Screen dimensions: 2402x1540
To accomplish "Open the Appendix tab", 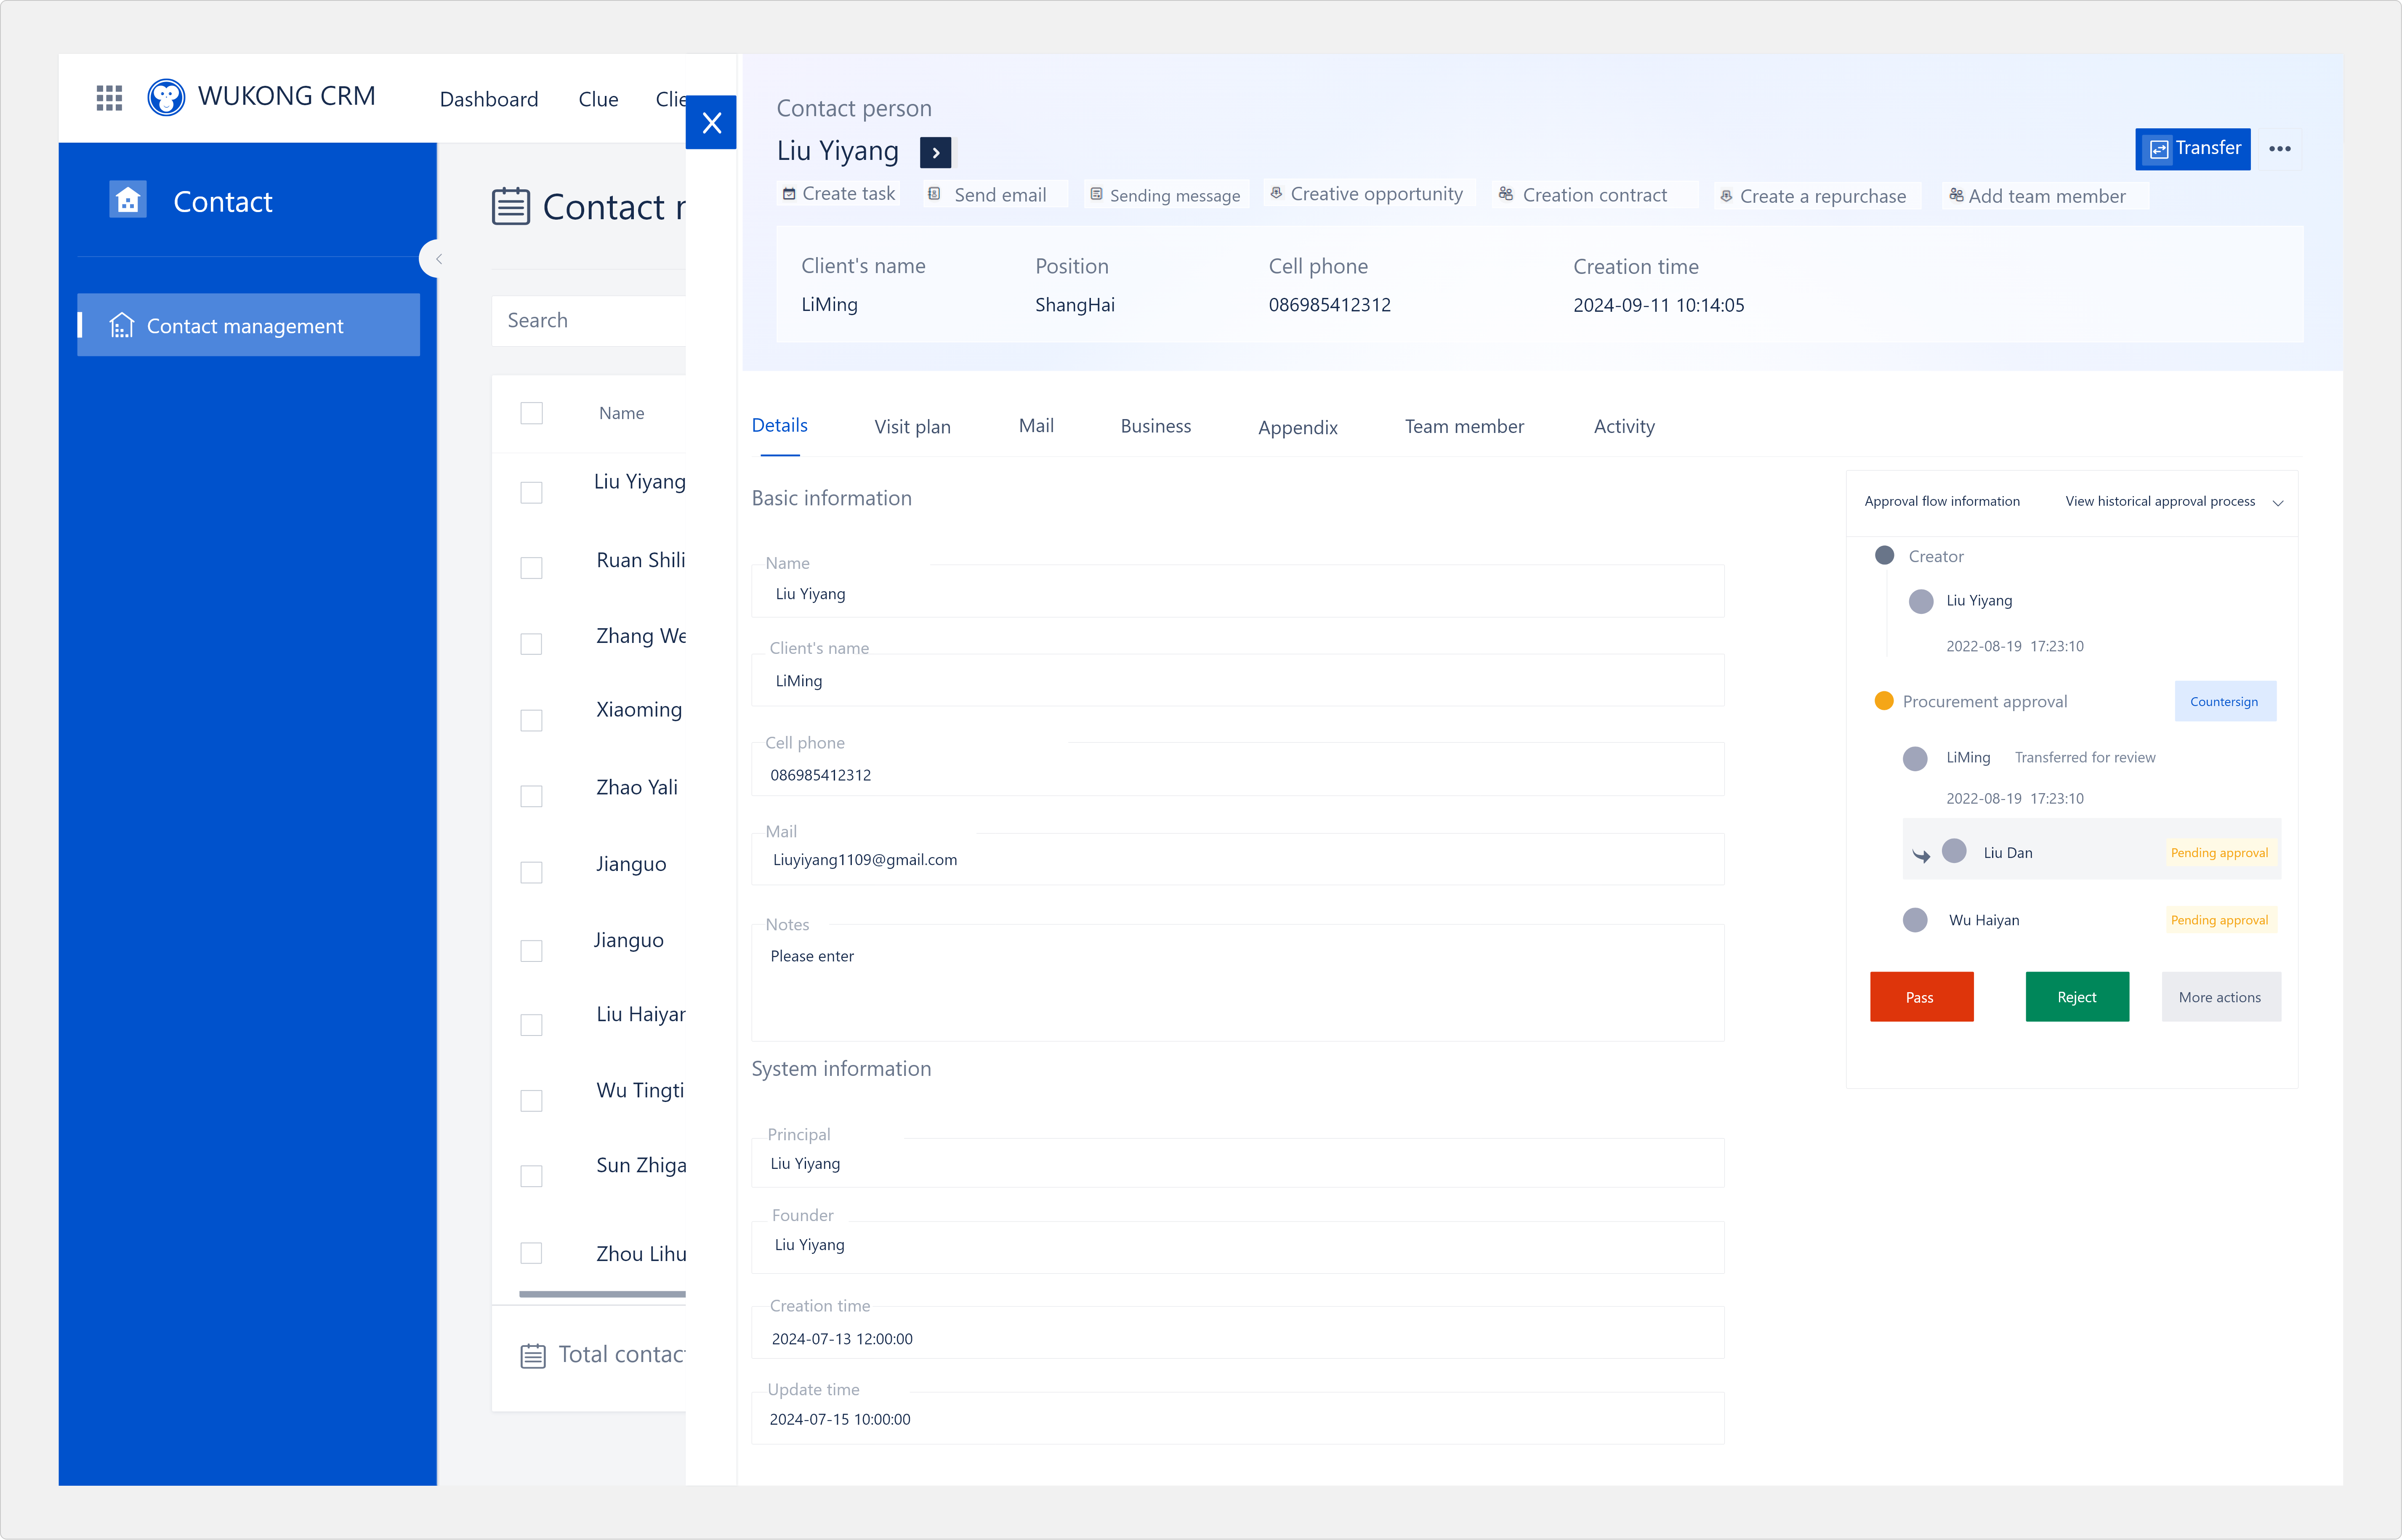I will pyautogui.click(x=1298, y=428).
